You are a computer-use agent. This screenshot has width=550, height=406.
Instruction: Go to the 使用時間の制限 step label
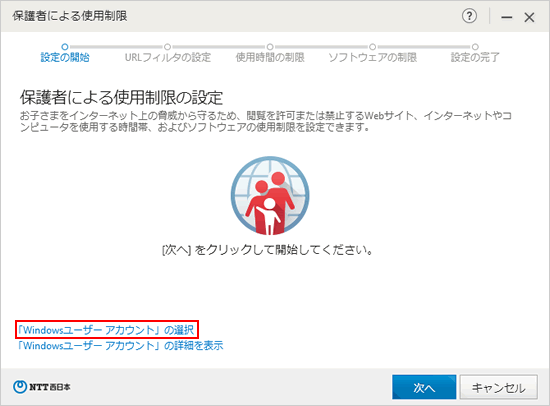tap(270, 57)
